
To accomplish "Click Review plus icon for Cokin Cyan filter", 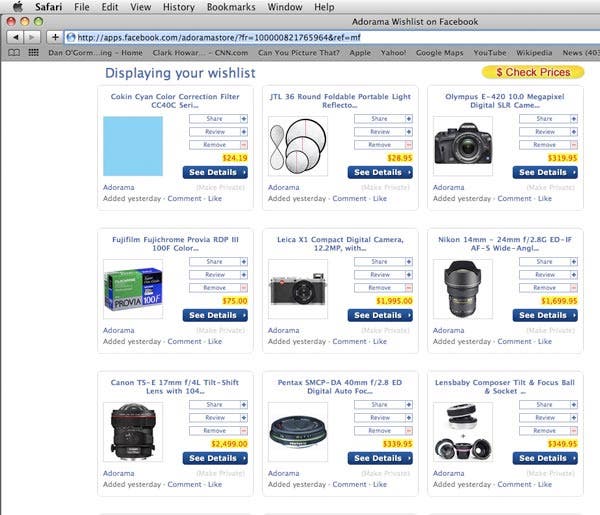I will click(x=244, y=132).
